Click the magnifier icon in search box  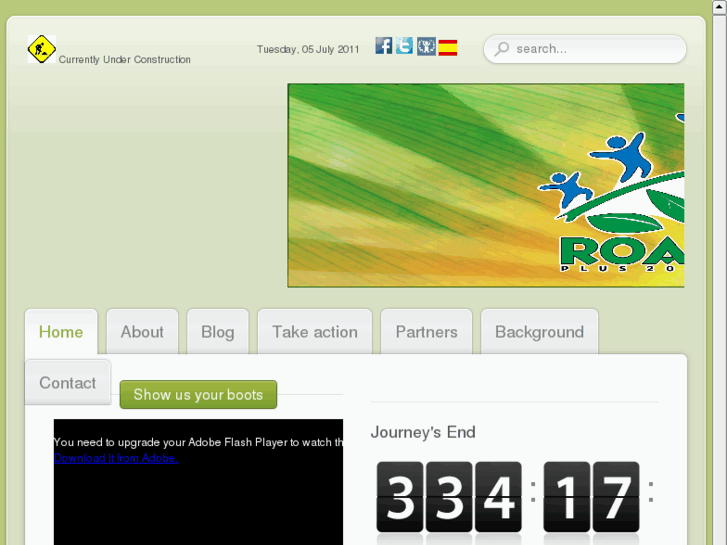coord(502,49)
